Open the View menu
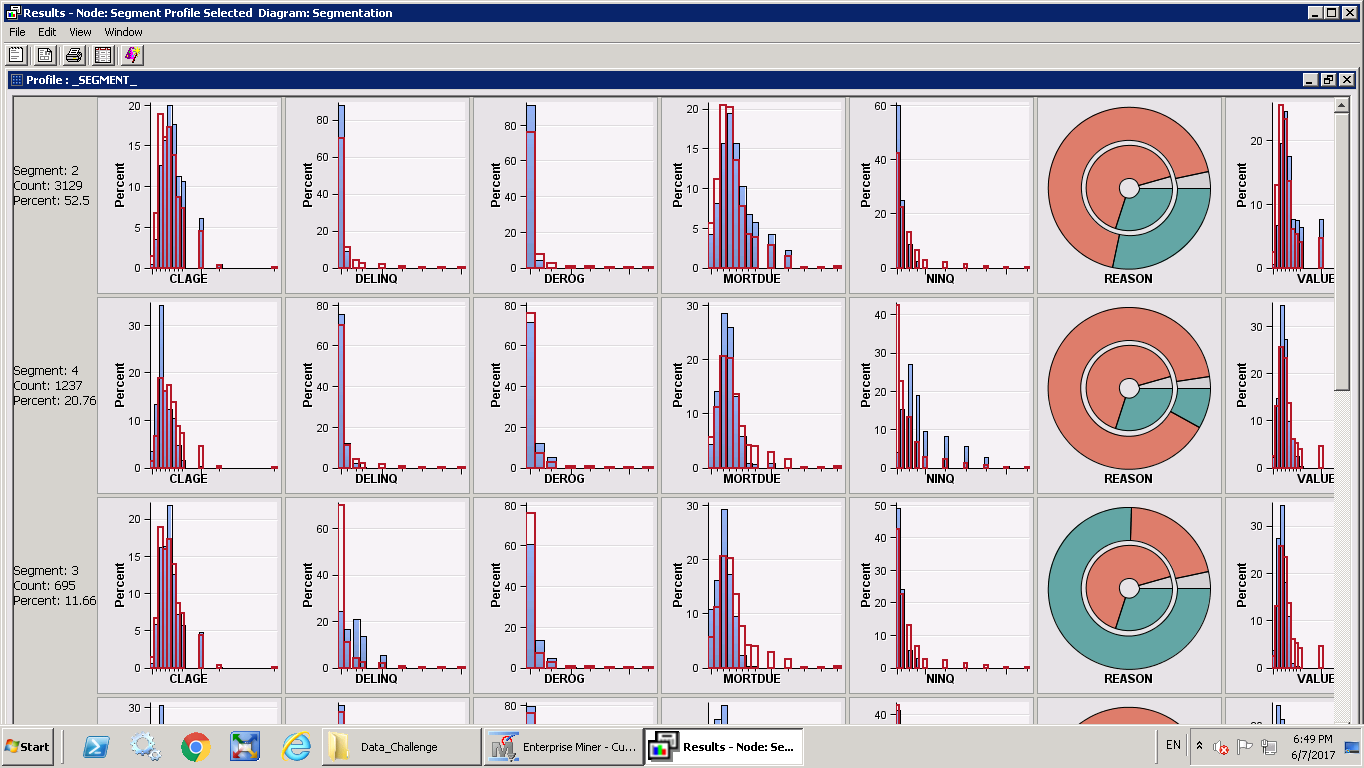Viewport: 1364px width, 768px height. click(80, 32)
